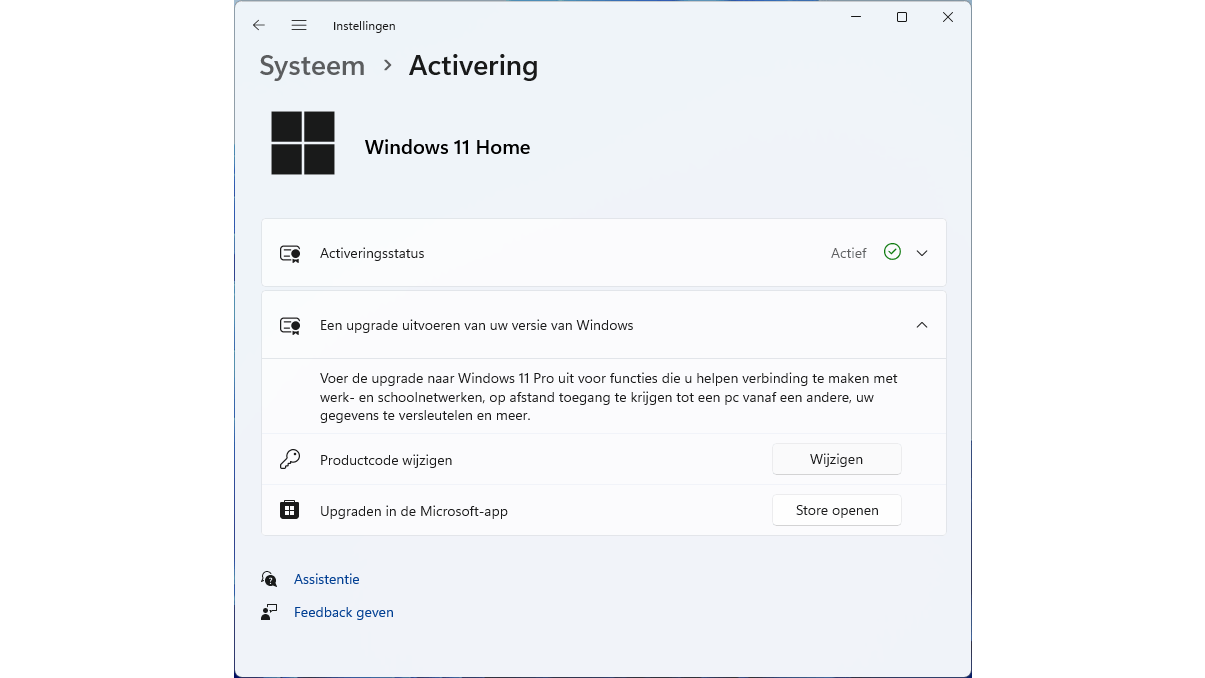Click the Windows logo icon
1205x678 pixels.
click(x=303, y=143)
